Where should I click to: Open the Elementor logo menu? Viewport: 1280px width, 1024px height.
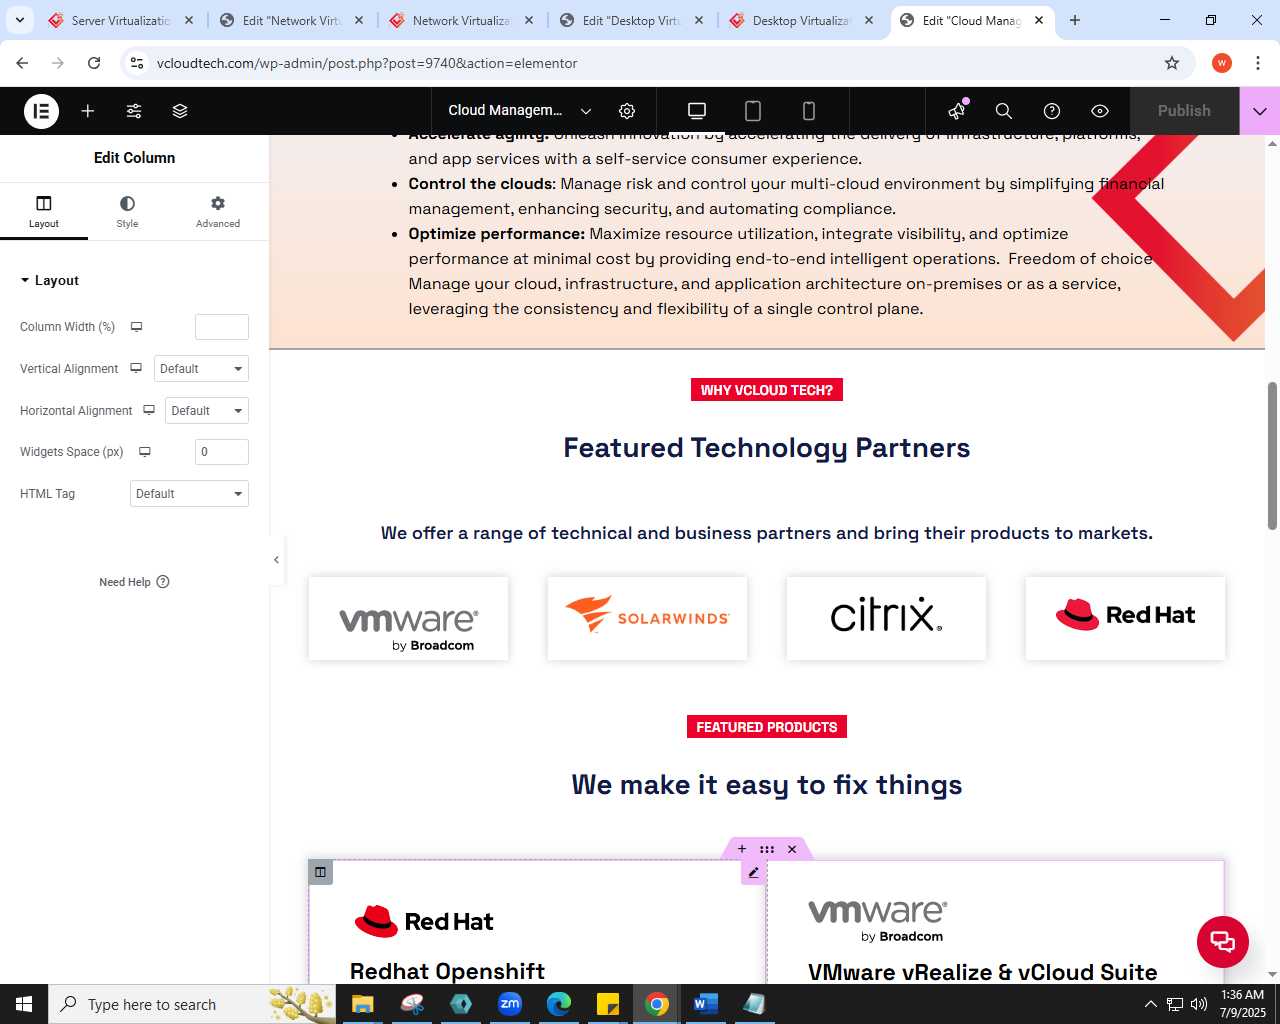(x=41, y=111)
